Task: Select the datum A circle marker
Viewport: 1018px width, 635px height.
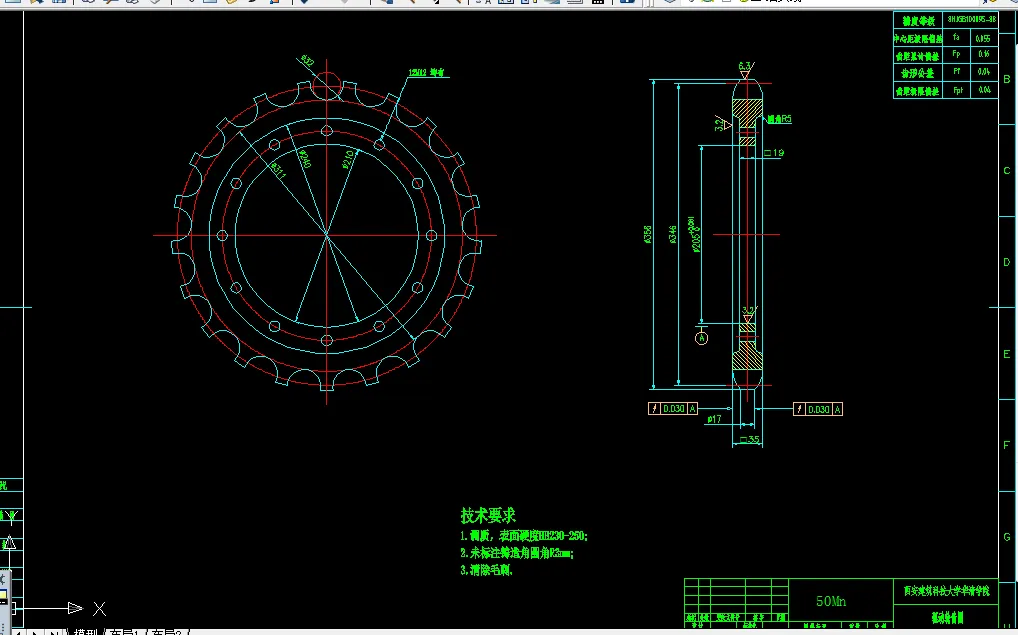Action: pos(701,338)
